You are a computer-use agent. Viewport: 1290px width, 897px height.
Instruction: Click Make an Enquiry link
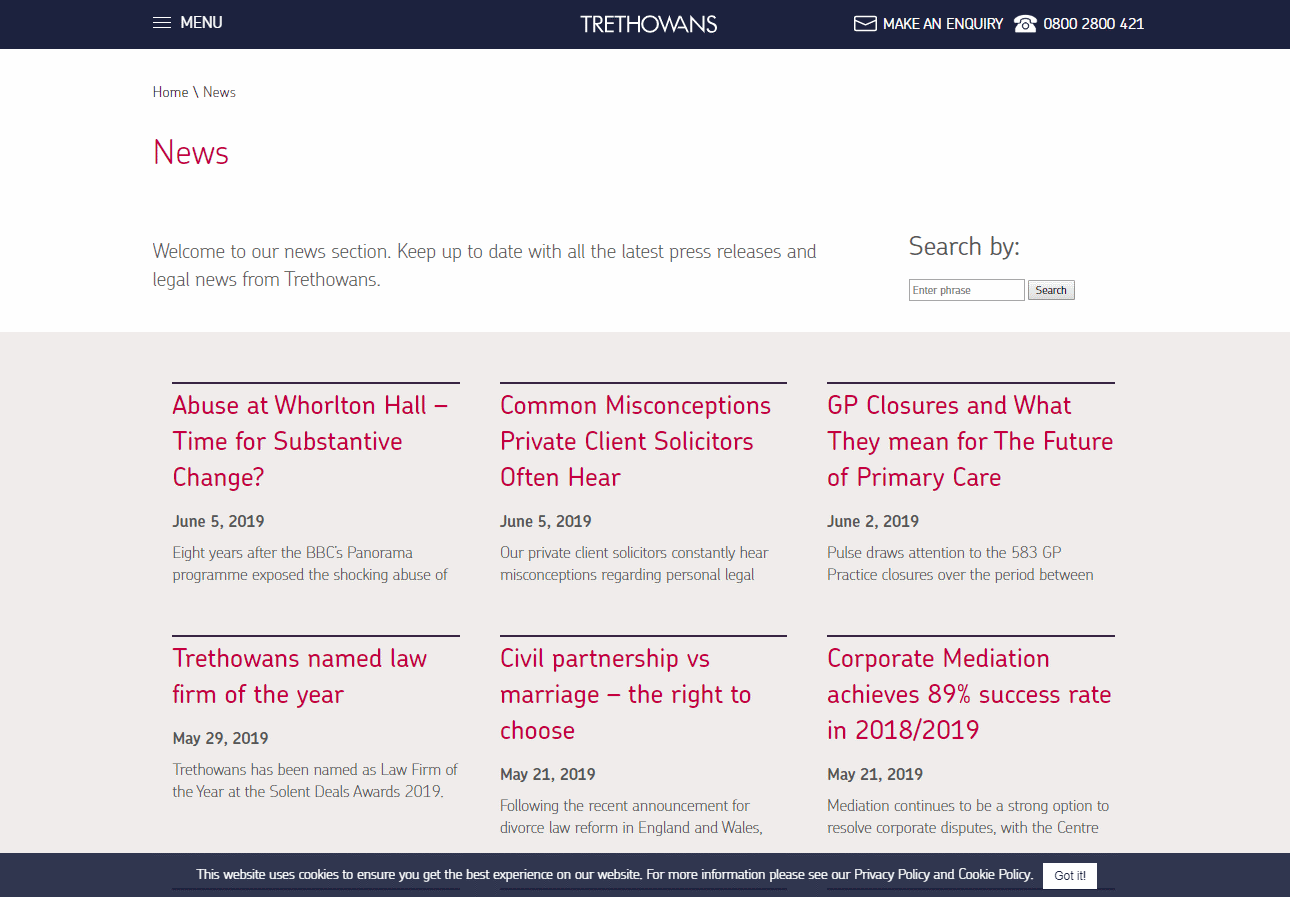coord(942,24)
